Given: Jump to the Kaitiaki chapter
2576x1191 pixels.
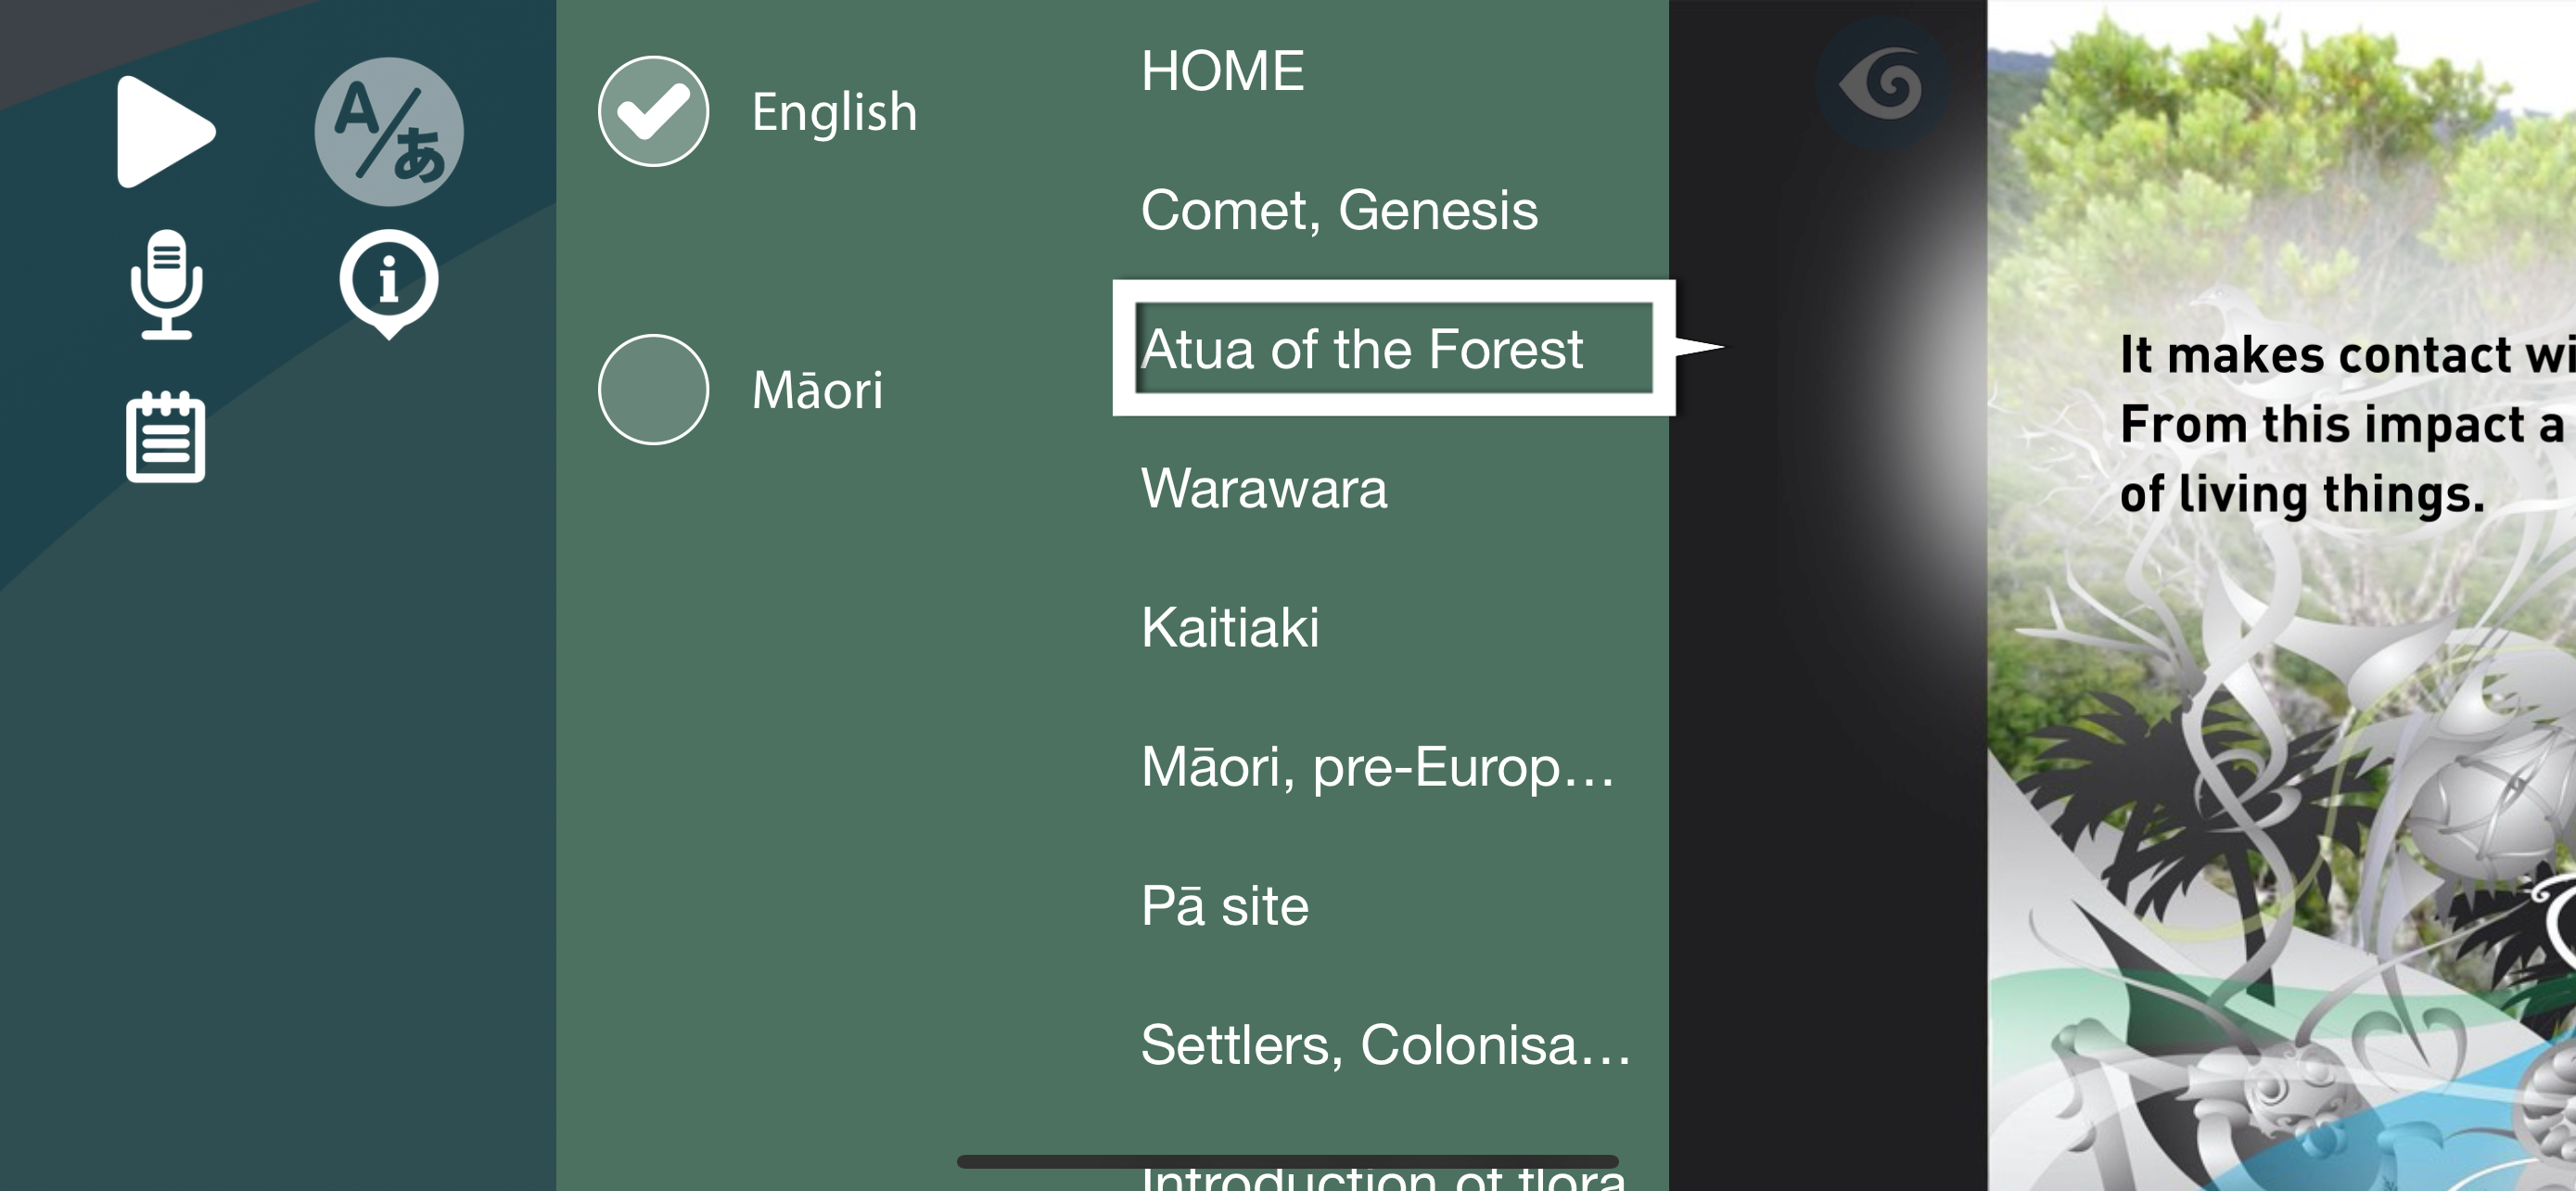Looking at the screenshot, I should point(1230,628).
